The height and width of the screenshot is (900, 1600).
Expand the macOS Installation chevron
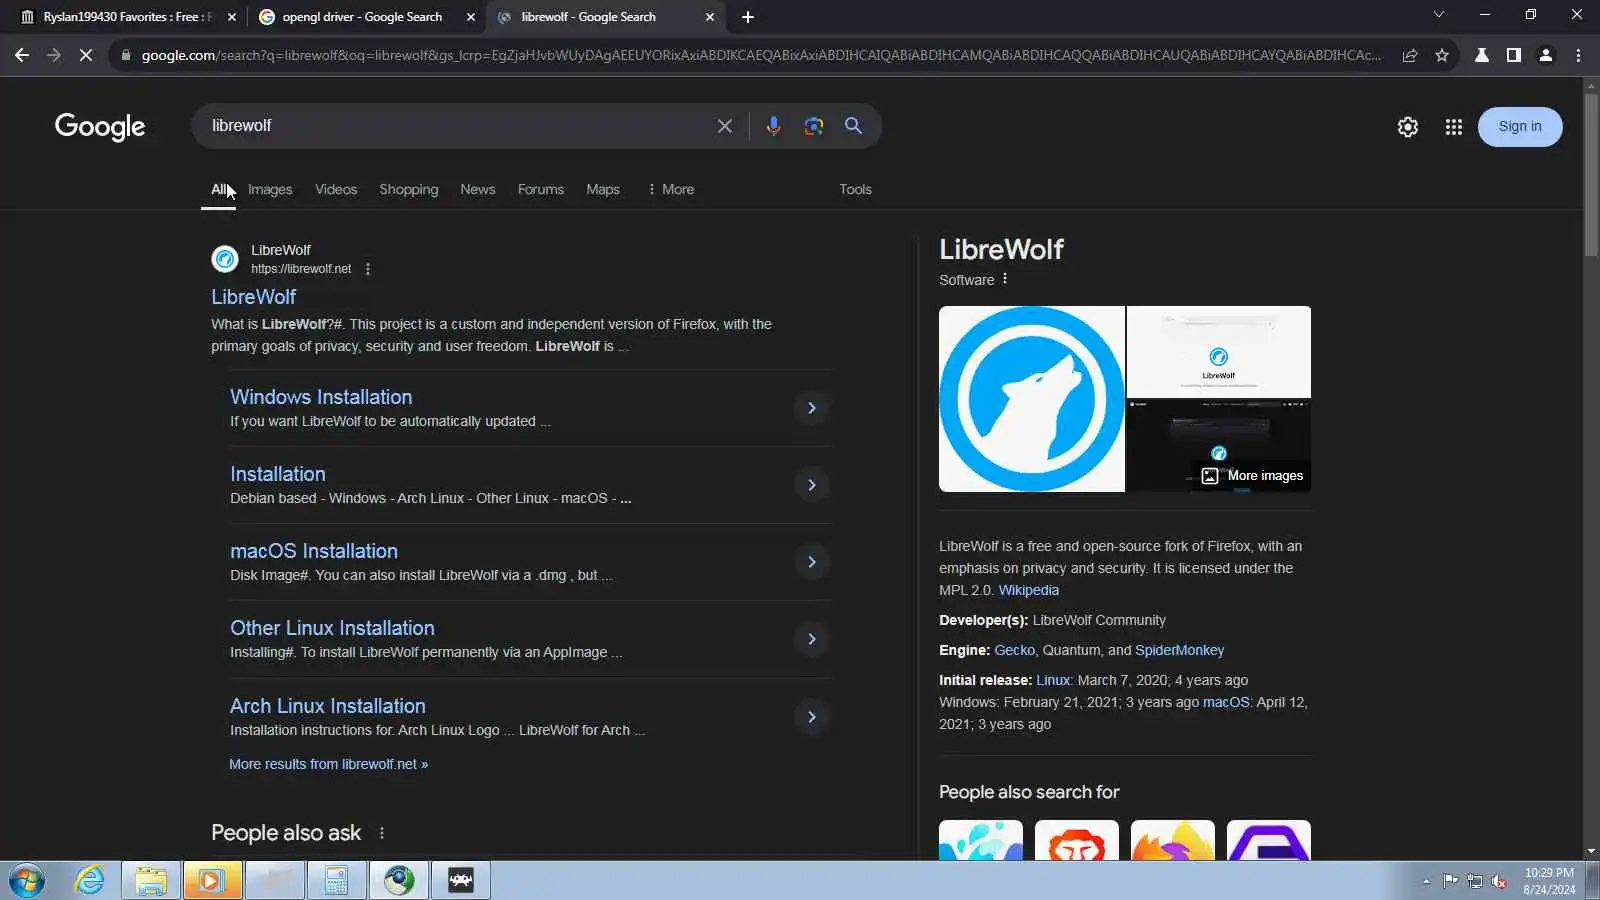(x=812, y=562)
